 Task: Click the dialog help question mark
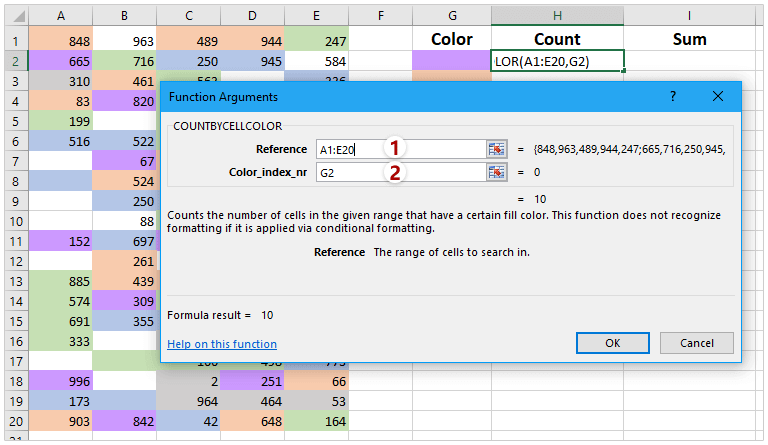[x=673, y=96]
